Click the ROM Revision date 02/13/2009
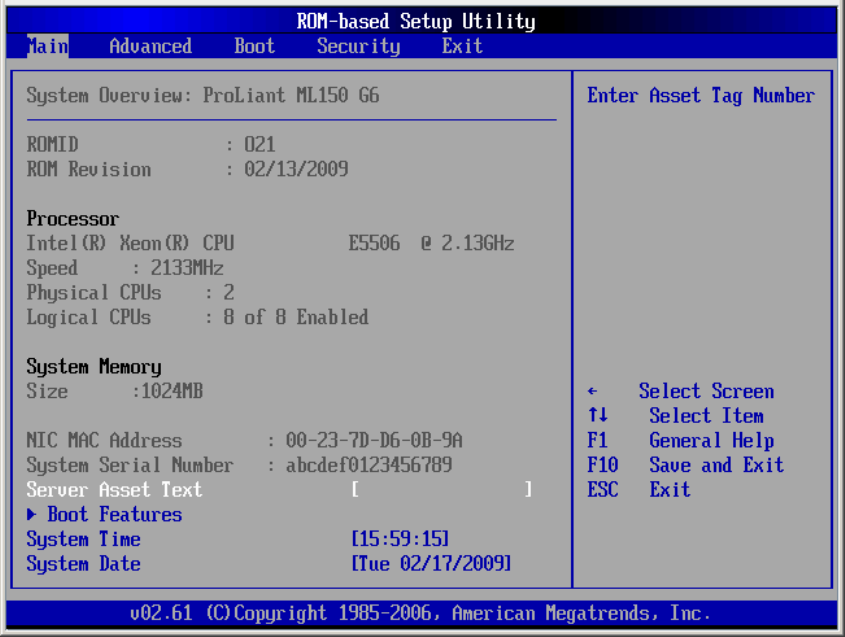Image resolution: width=845 pixels, height=637 pixels. tap(296, 169)
